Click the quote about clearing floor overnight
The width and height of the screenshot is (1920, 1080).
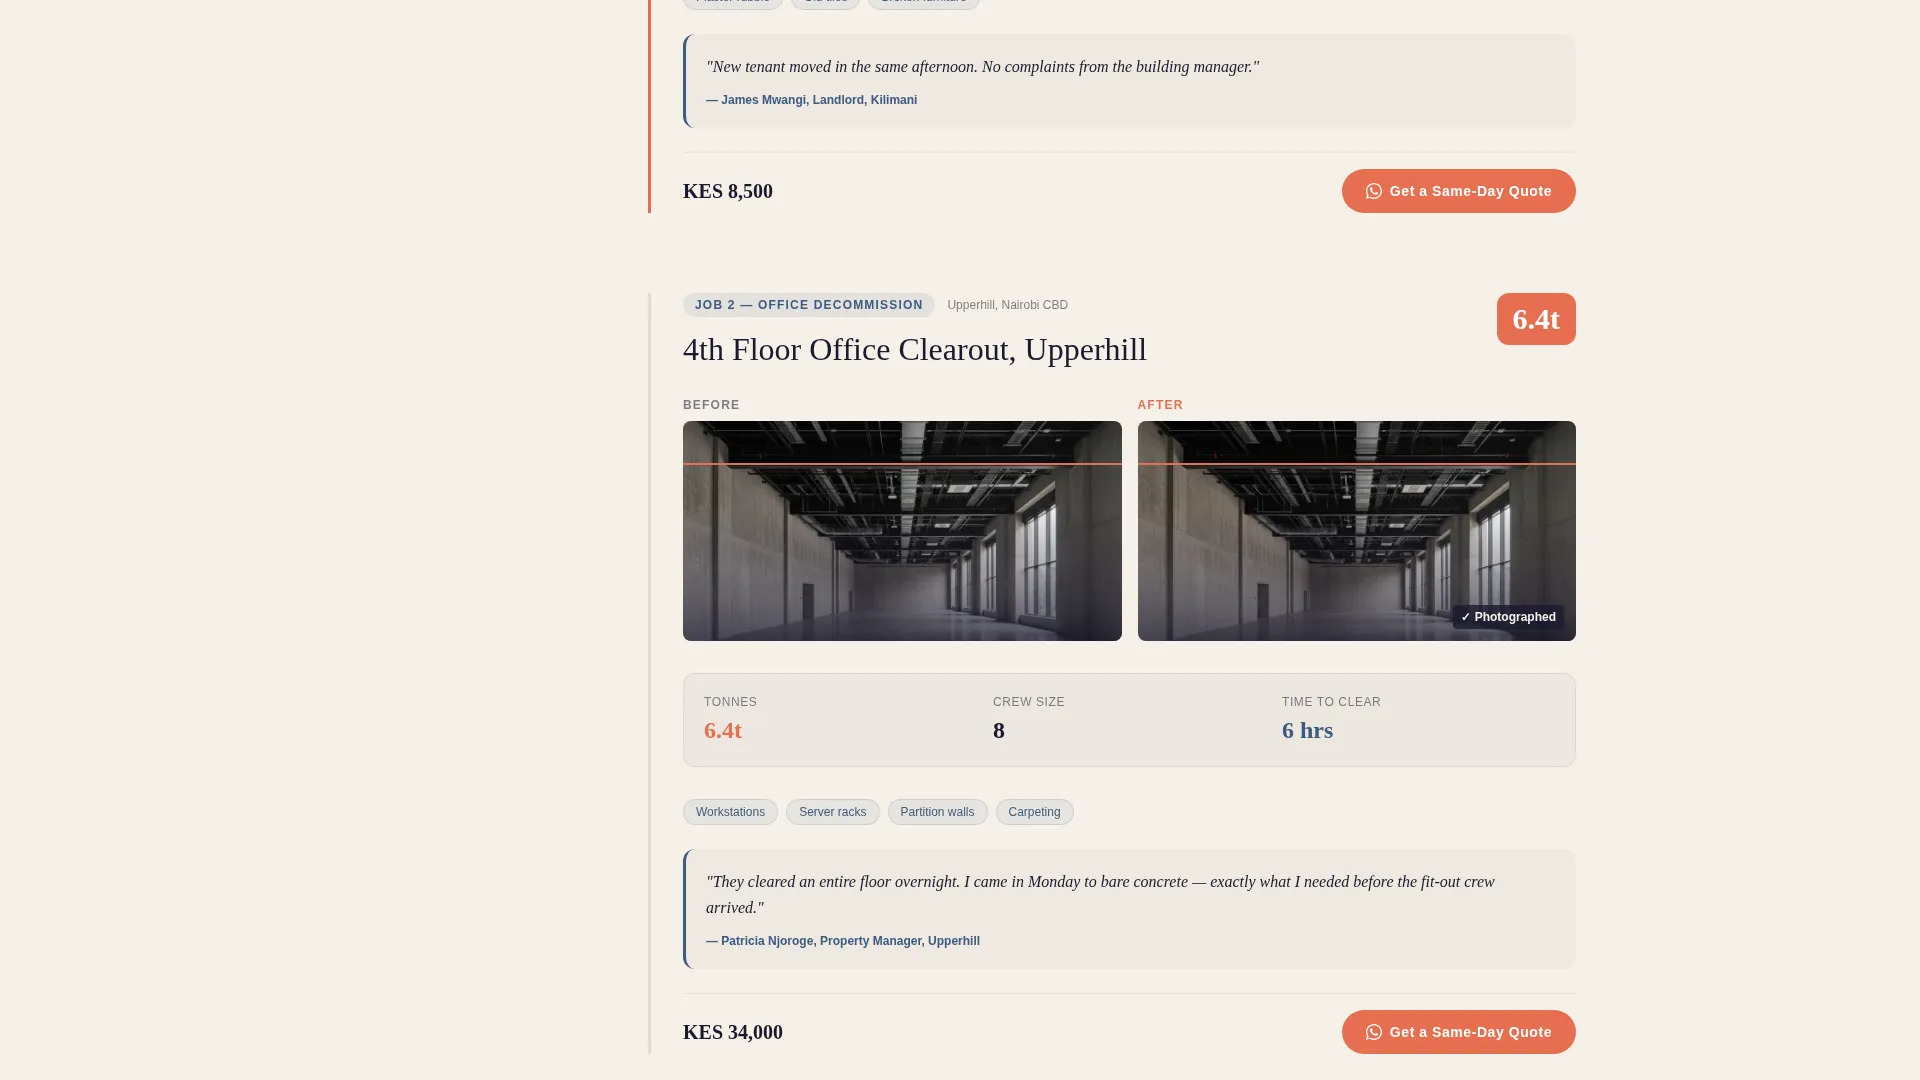tap(1100, 895)
